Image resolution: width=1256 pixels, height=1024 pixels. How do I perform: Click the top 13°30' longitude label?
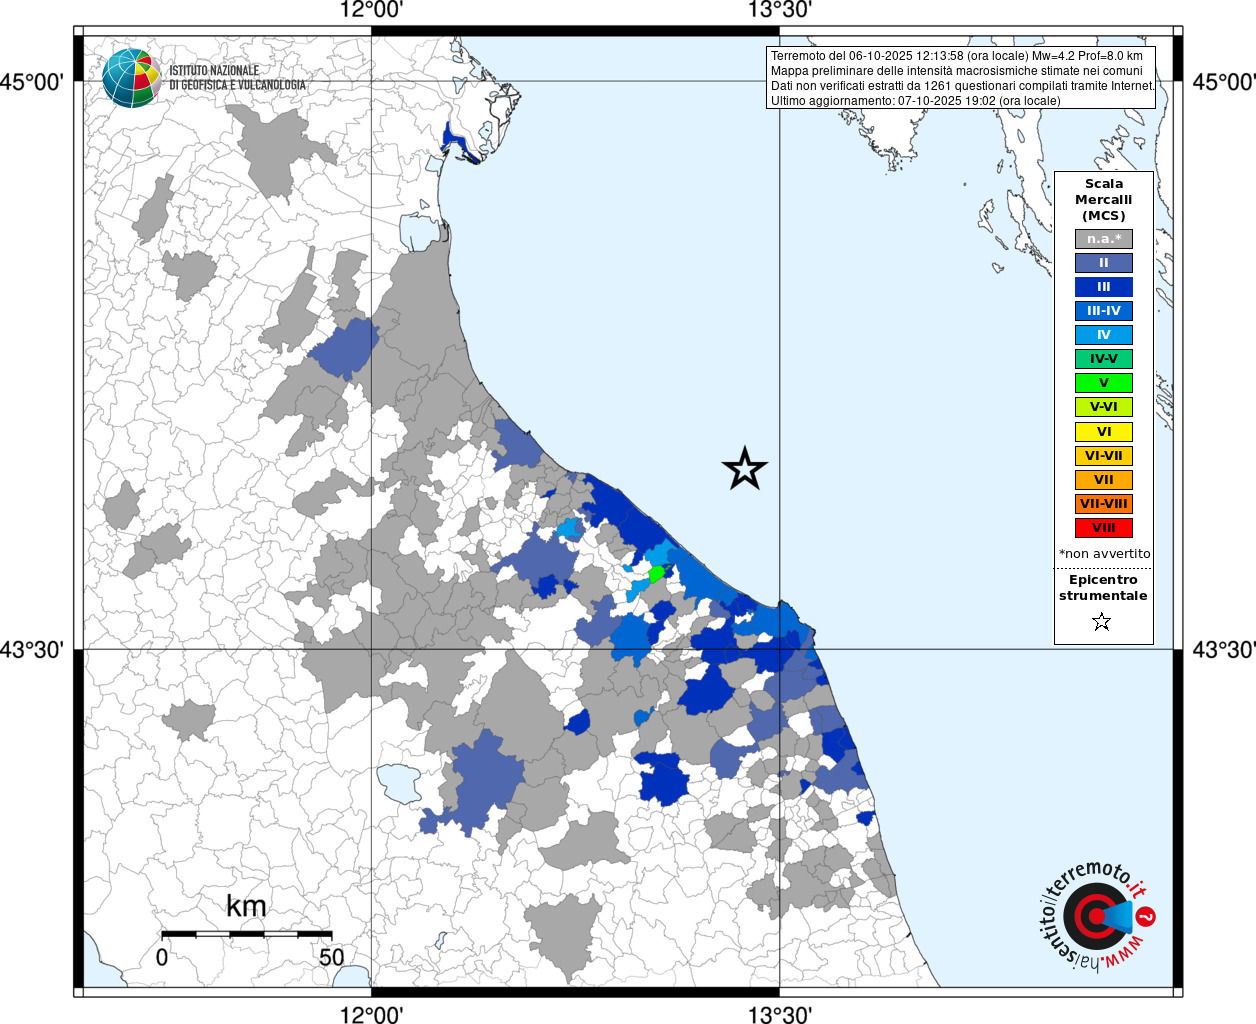click(780, 10)
